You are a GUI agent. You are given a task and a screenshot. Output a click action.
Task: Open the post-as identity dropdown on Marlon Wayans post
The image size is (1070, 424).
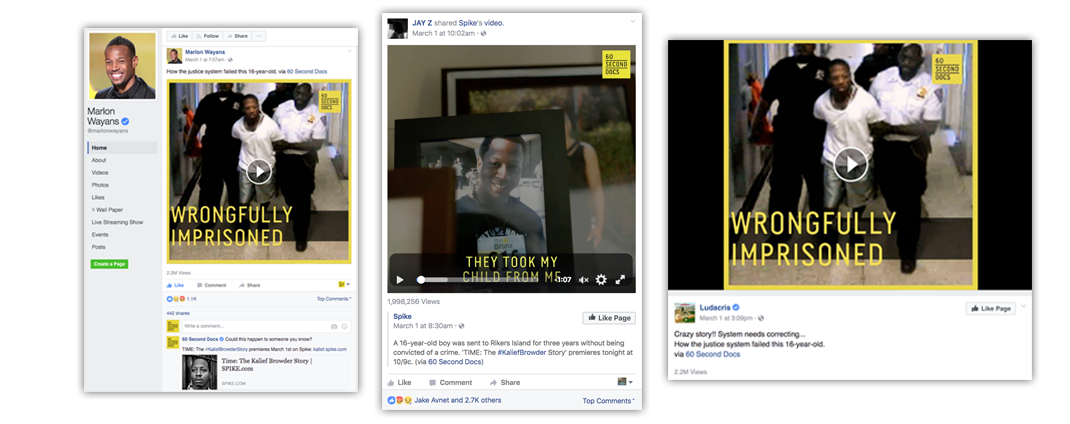(344, 284)
